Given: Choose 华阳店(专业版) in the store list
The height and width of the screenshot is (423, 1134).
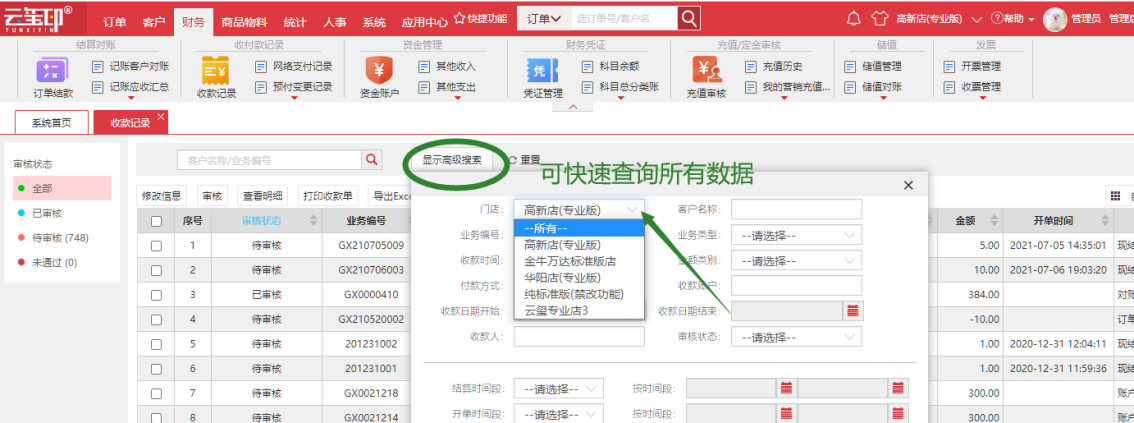Looking at the screenshot, I should click(579, 278).
